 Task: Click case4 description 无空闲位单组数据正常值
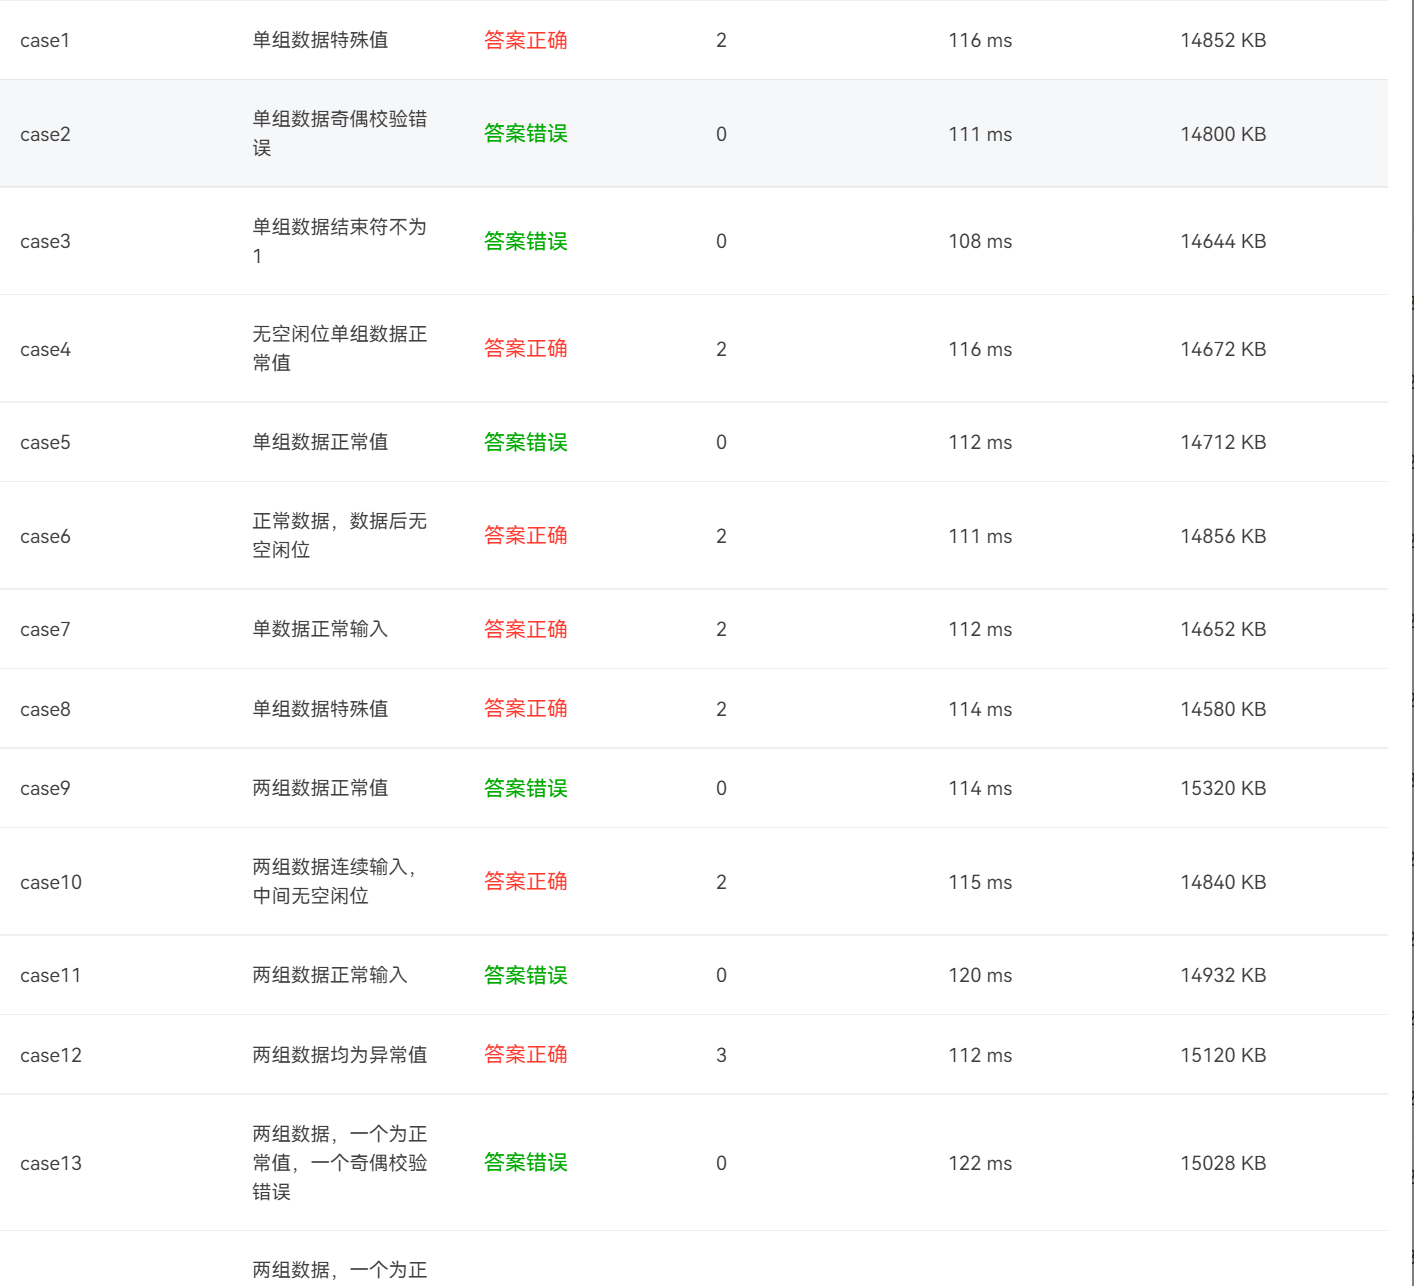click(x=340, y=348)
